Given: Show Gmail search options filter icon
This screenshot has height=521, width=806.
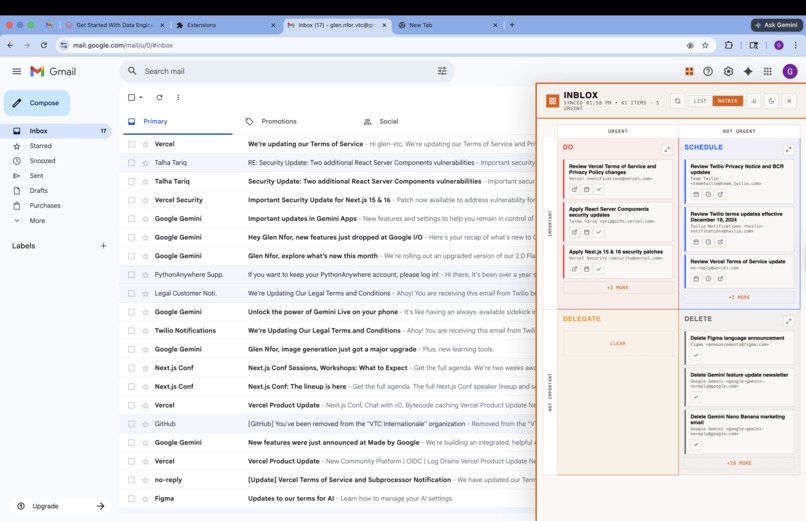Looking at the screenshot, I should point(442,71).
